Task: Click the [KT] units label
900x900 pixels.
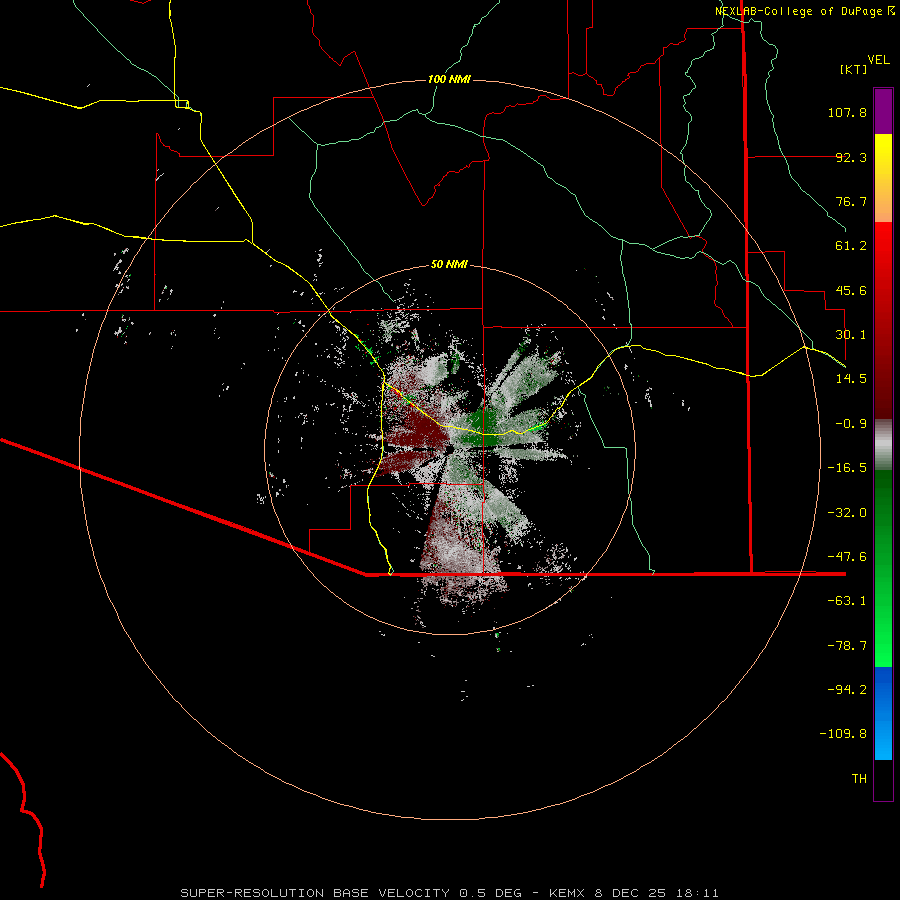Action: [x=854, y=69]
